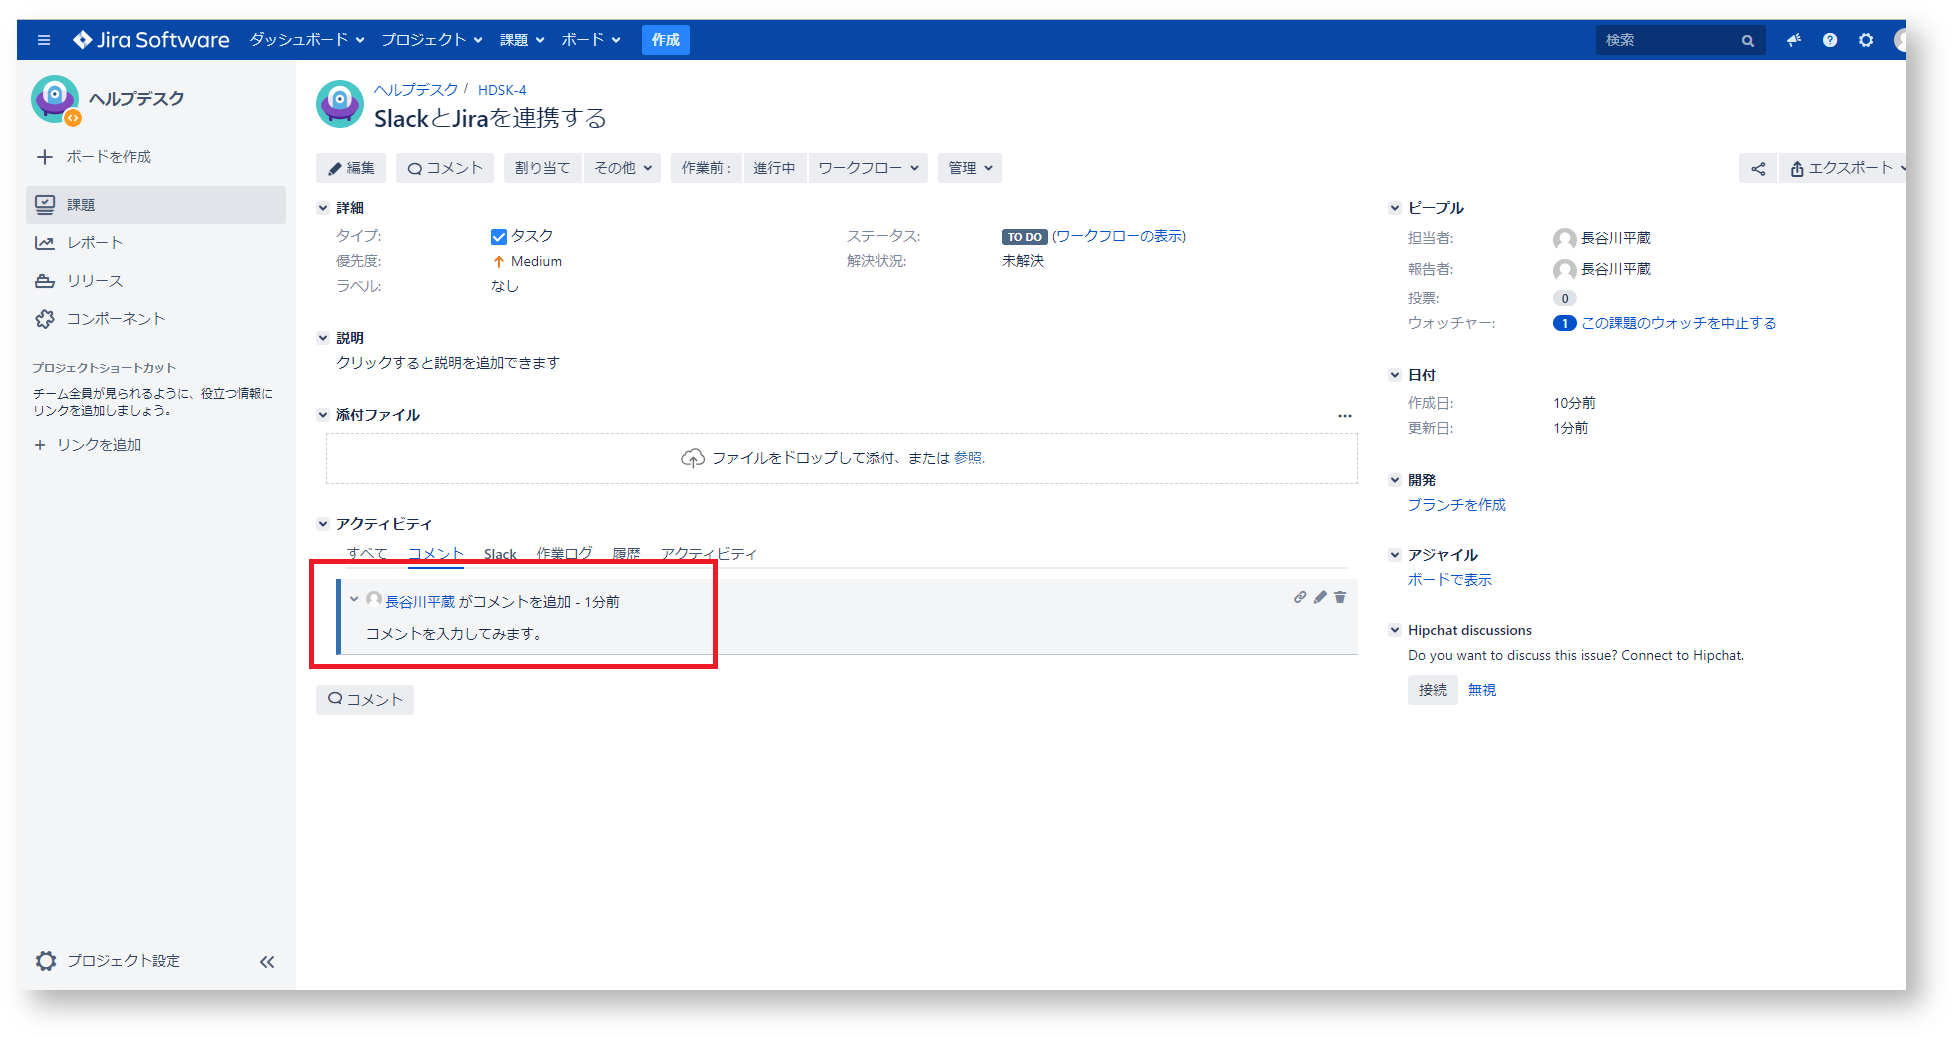Collapse the アクティビティ section
The width and height of the screenshot is (1954, 1038).
click(x=323, y=524)
